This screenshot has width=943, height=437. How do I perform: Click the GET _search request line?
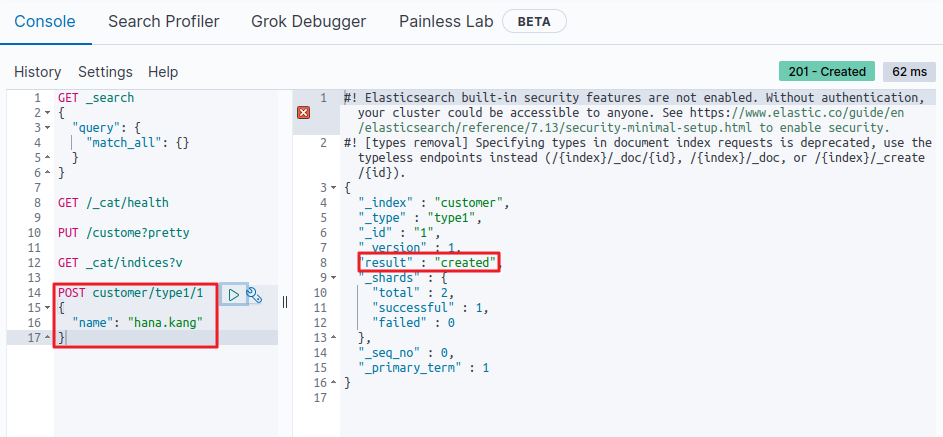[x=96, y=97]
